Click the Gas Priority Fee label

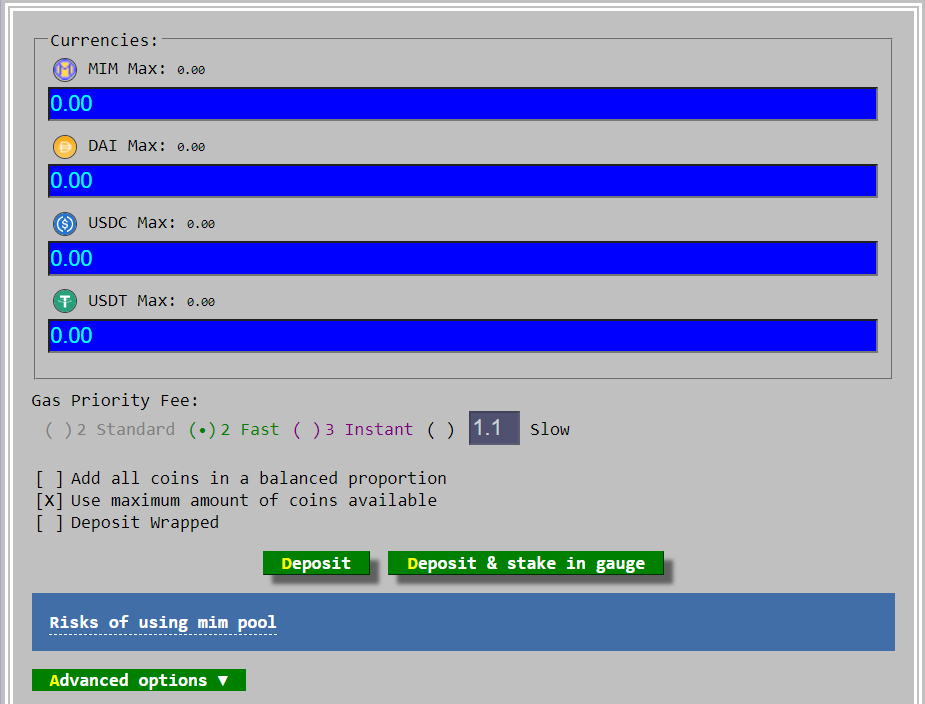tap(115, 401)
